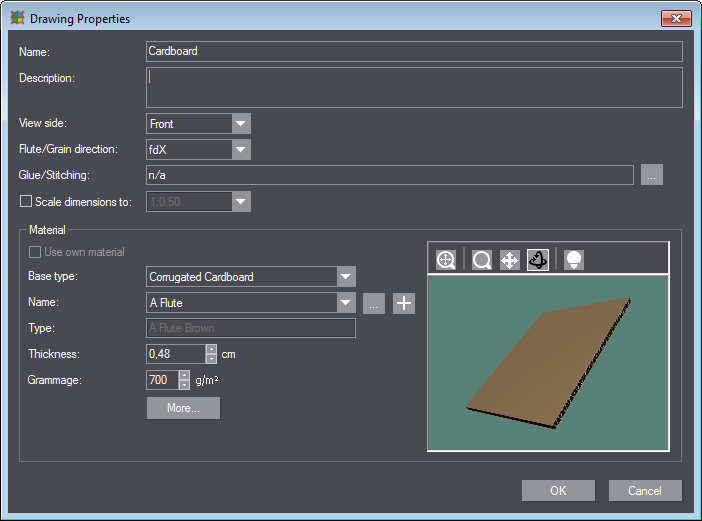This screenshot has height=521, width=702.
Task: Activate the 3D rotate tool in preview
Action: tap(538, 260)
